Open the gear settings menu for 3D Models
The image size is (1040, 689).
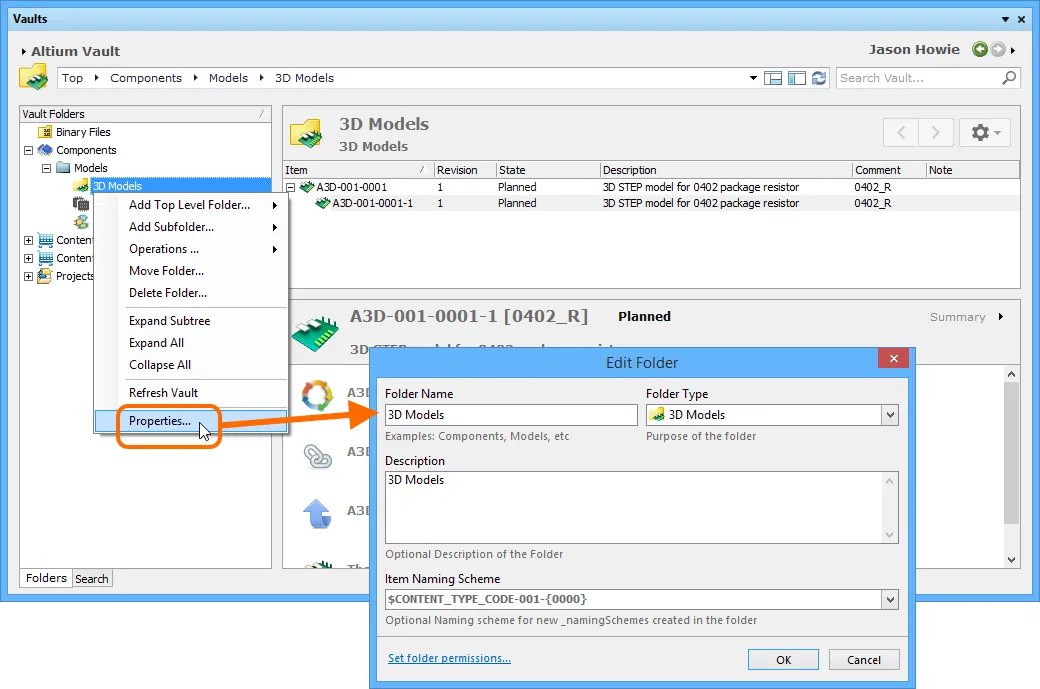(x=985, y=133)
